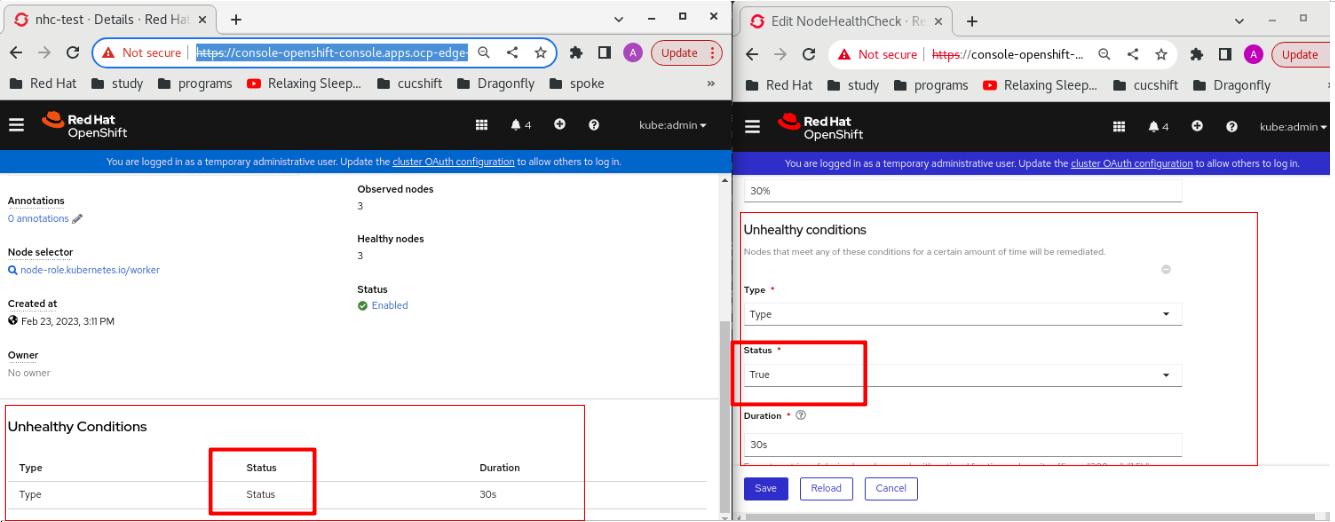Click Created at Feb 23, 2023 timestamp
Image resolution: width=1335 pixels, height=522 pixels.
[x=68, y=321]
